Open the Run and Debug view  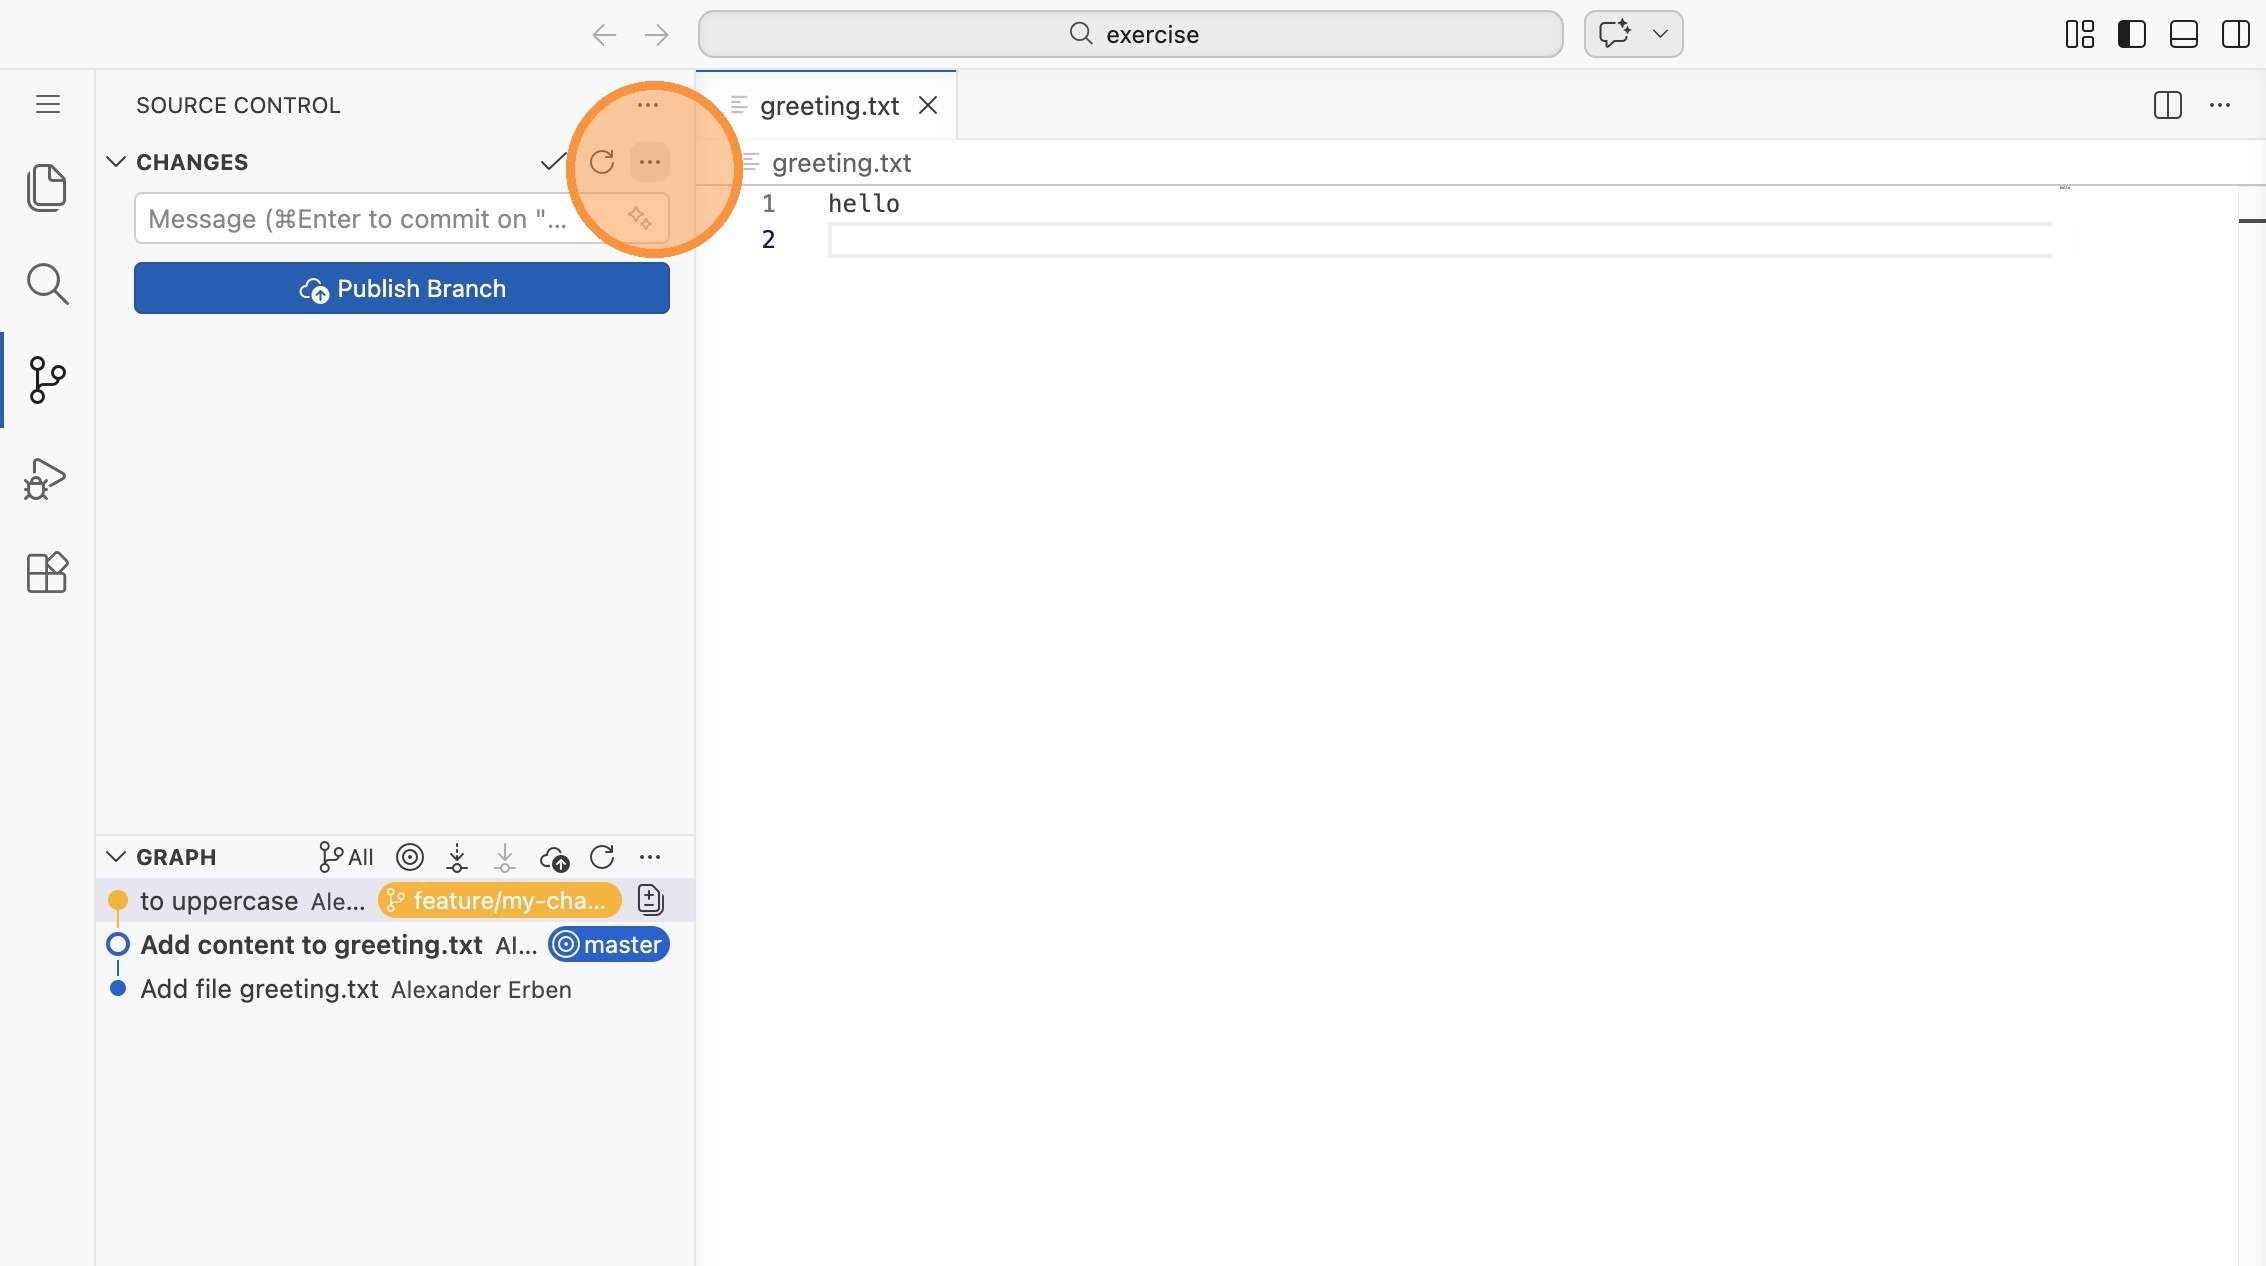(46, 479)
